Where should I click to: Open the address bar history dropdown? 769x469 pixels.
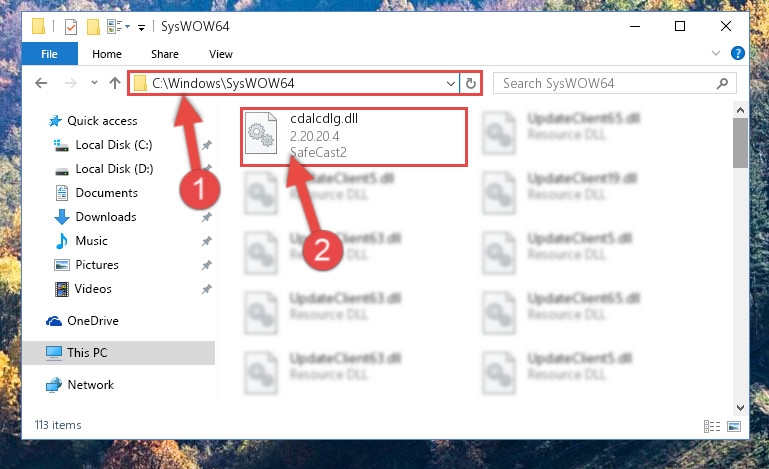451,83
